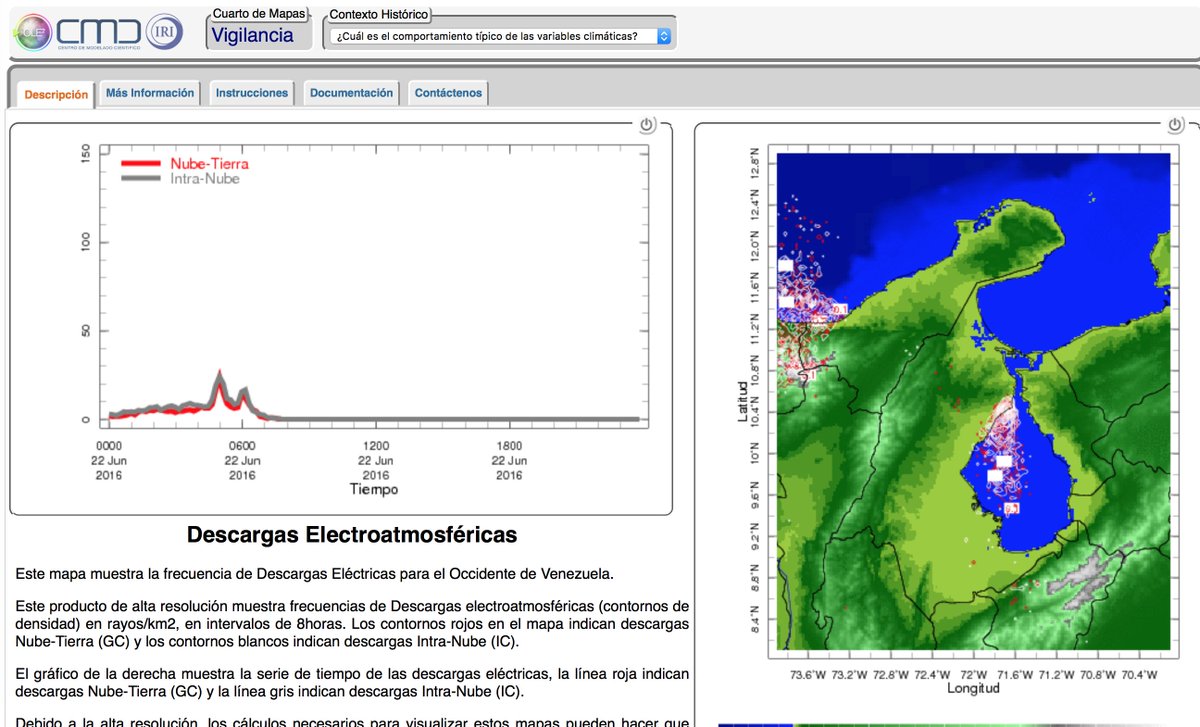Click the 0600 22 Jun 2016 time label
The height and width of the screenshot is (727, 1200).
coord(242,461)
